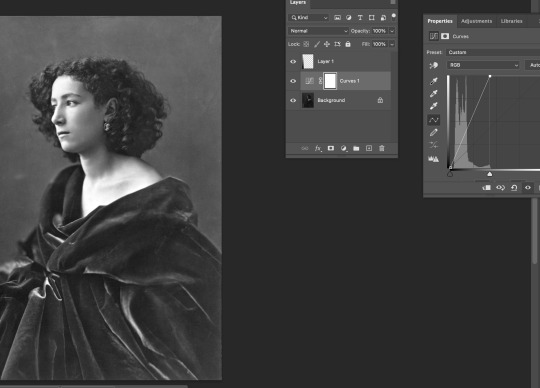Viewport: 540px width, 388px height.
Task: Click the on-image targeted adjustment tool
Action: click(x=434, y=65)
